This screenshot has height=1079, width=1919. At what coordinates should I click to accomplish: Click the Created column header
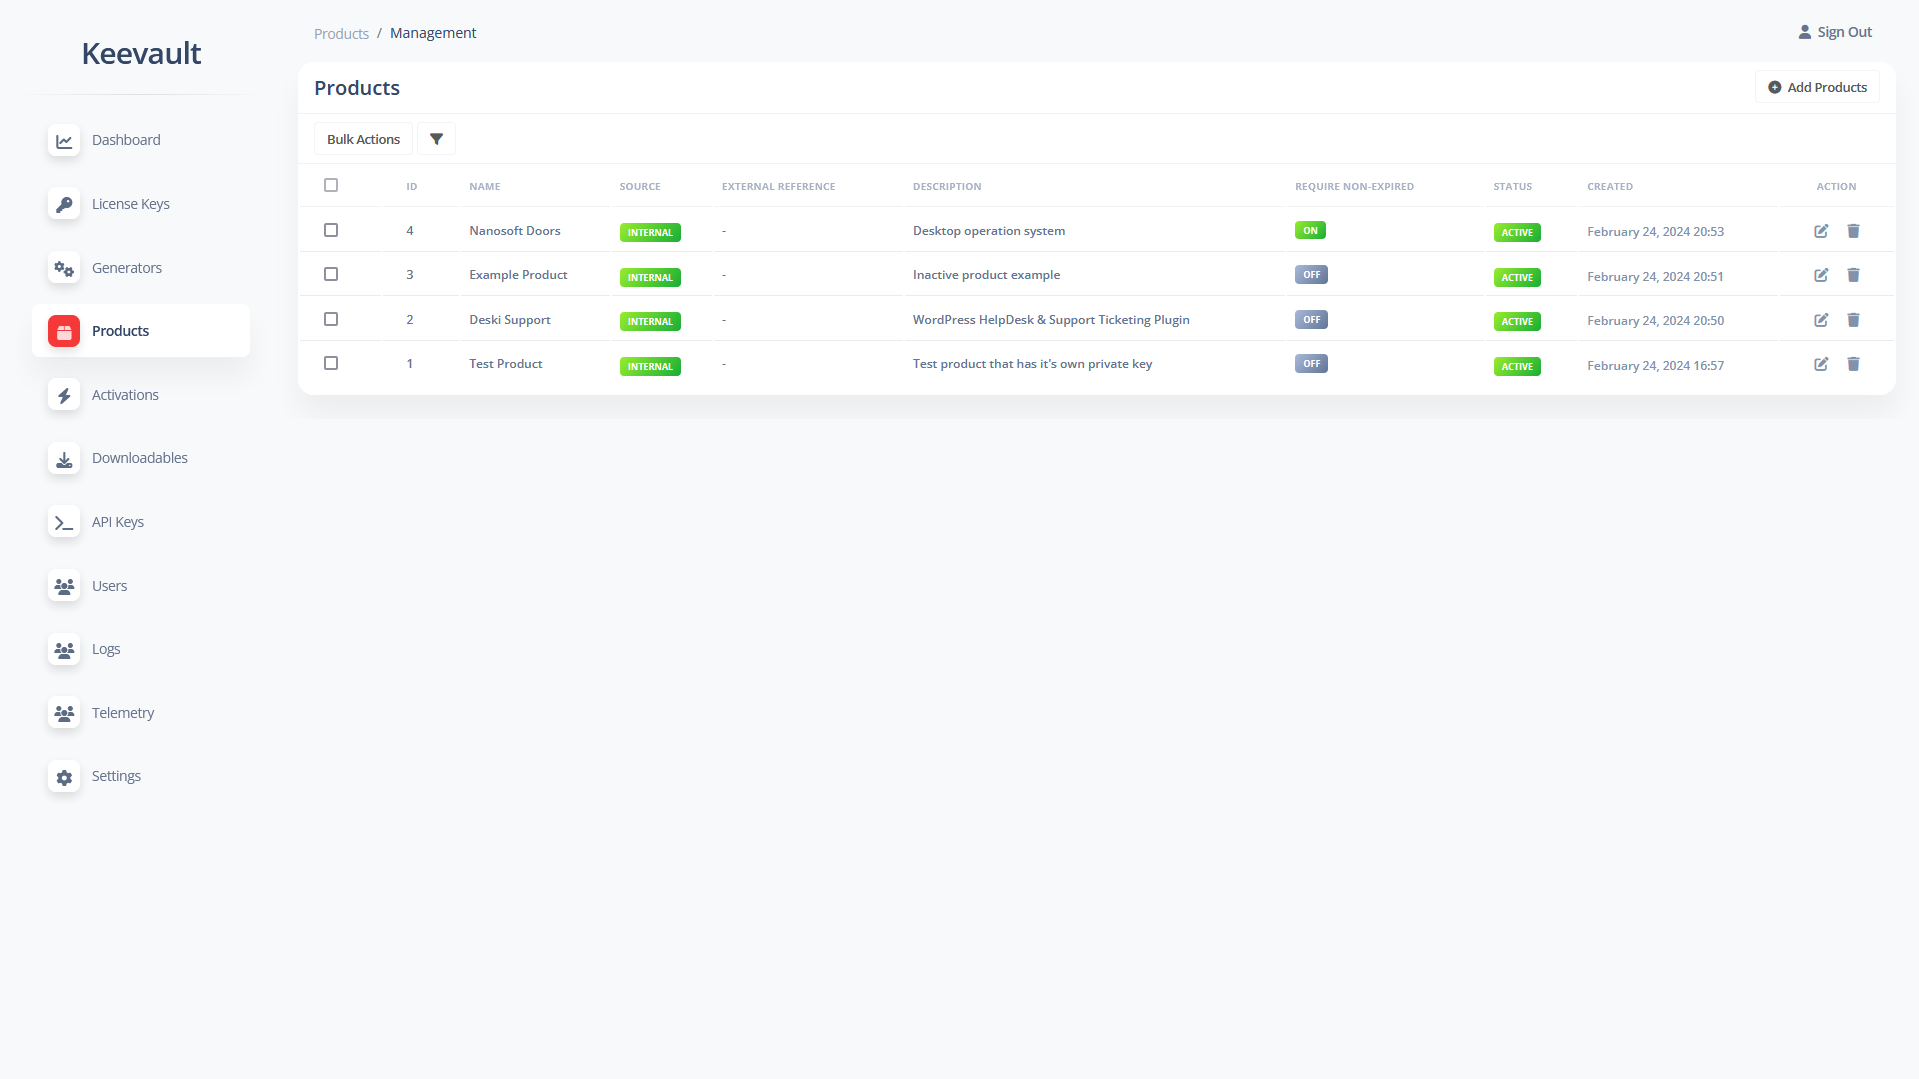(1610, 187)
